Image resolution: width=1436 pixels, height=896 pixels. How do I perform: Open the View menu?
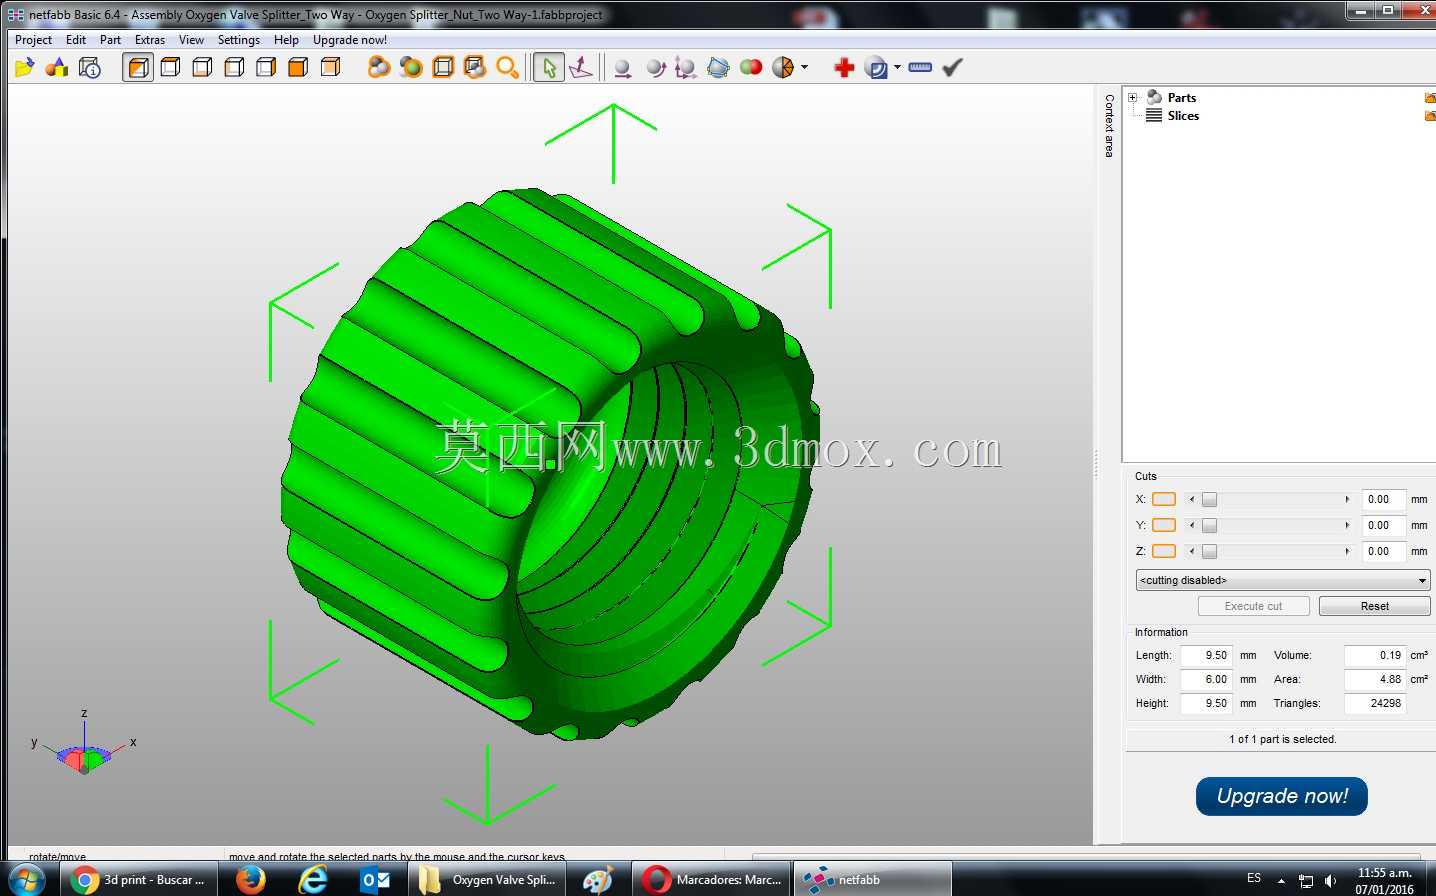click(191, 40)
